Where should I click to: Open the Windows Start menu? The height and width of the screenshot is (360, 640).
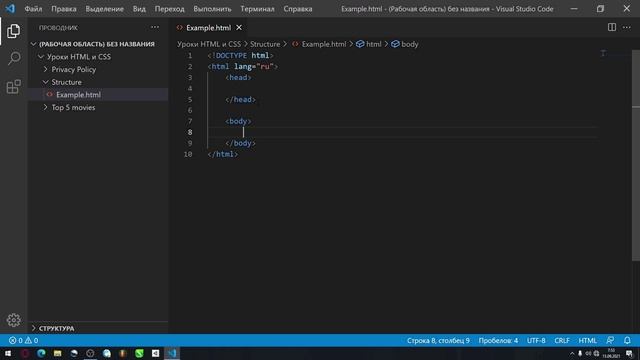8,353
